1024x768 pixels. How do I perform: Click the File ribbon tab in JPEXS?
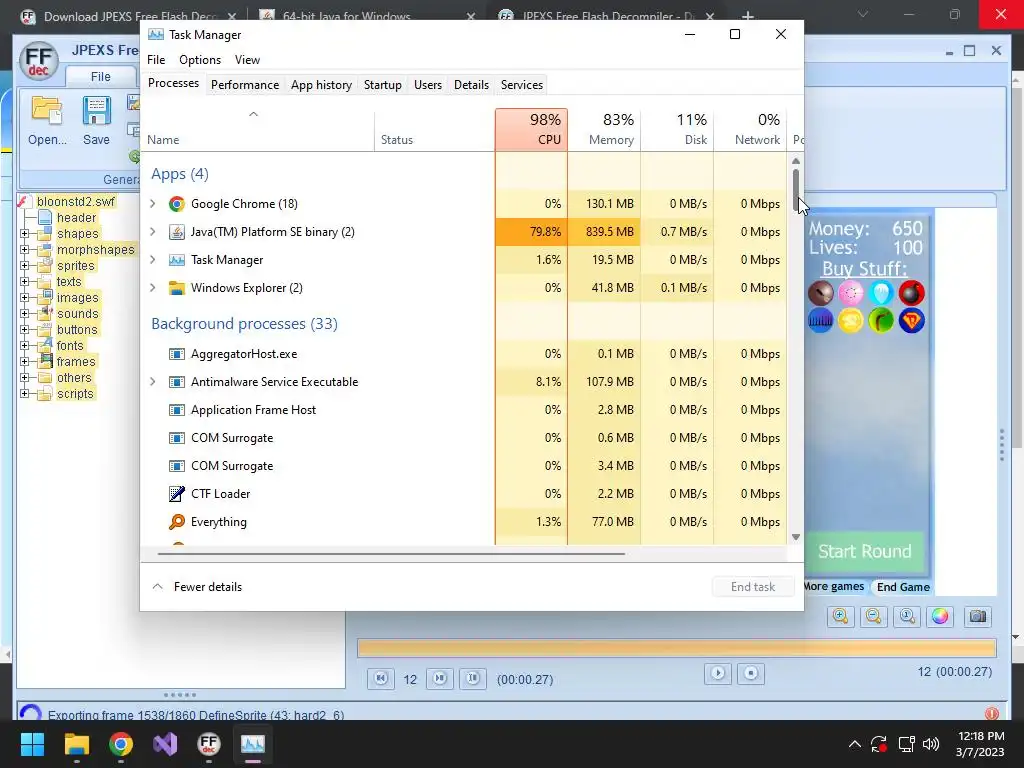click(101, 76)
